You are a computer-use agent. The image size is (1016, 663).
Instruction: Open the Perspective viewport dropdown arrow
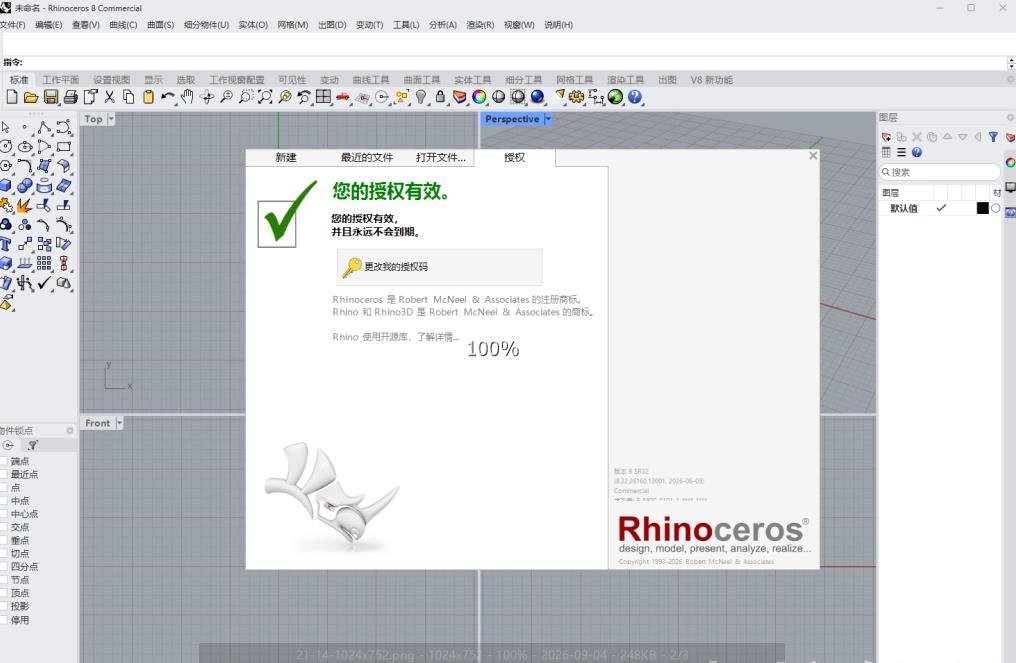point(548,119)
